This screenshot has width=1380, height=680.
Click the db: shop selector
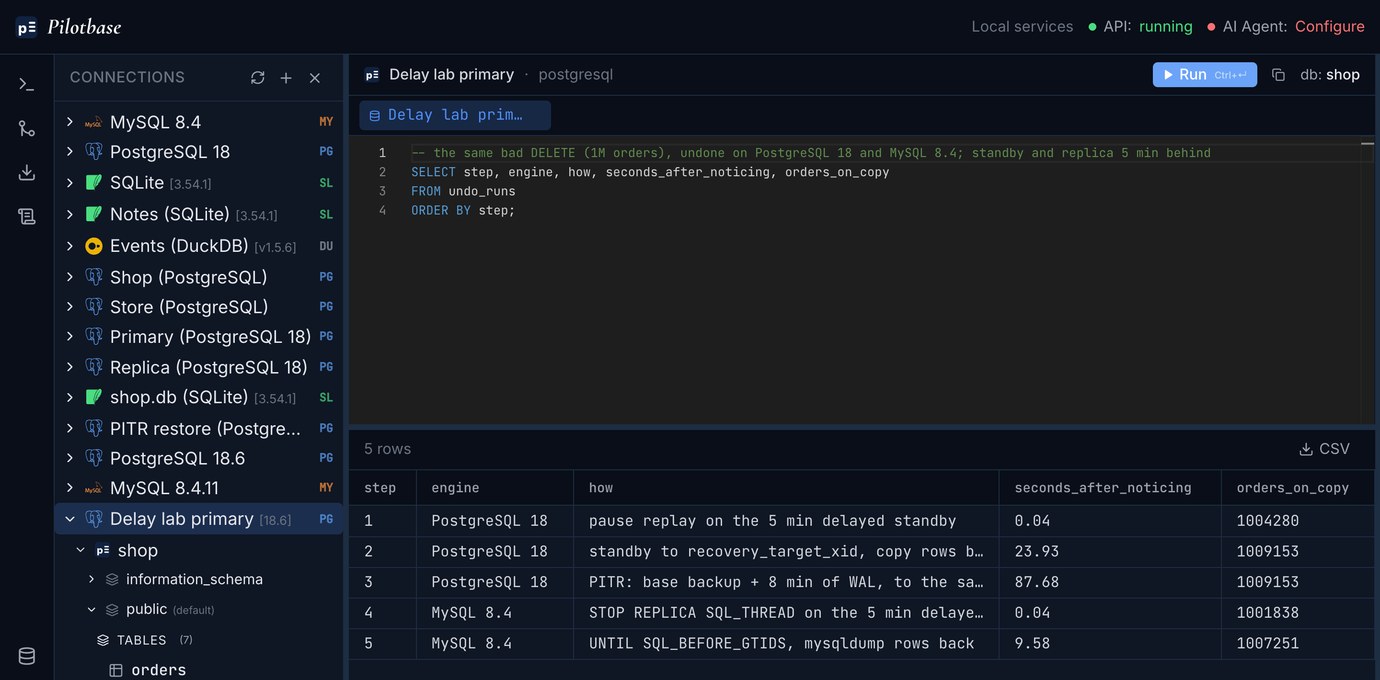[1330, 75]
